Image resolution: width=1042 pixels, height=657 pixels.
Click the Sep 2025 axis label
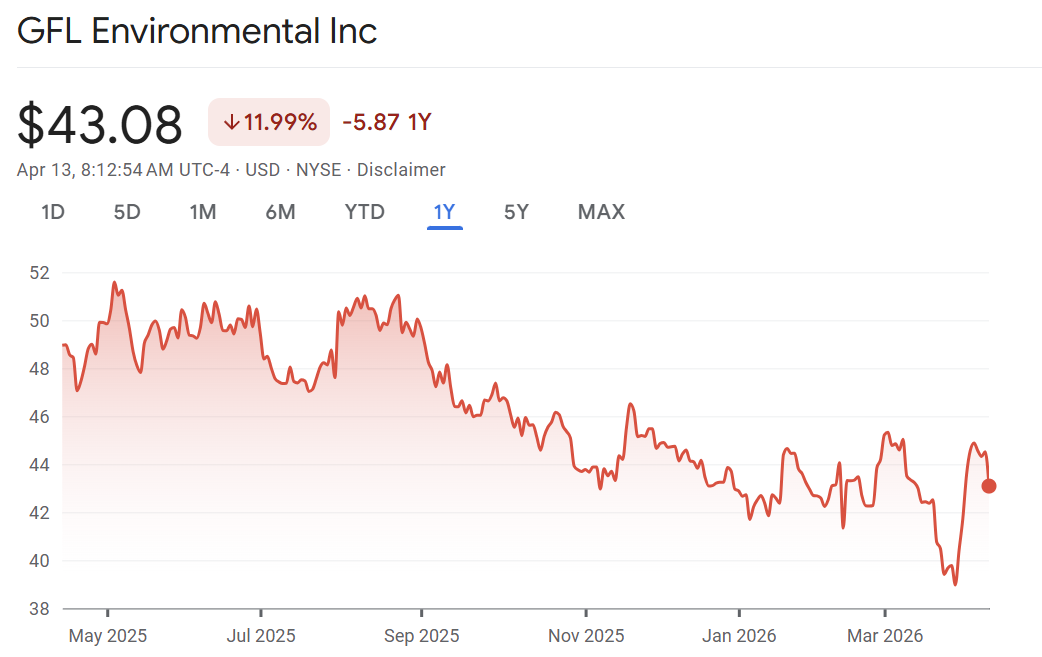click(422, 636)
